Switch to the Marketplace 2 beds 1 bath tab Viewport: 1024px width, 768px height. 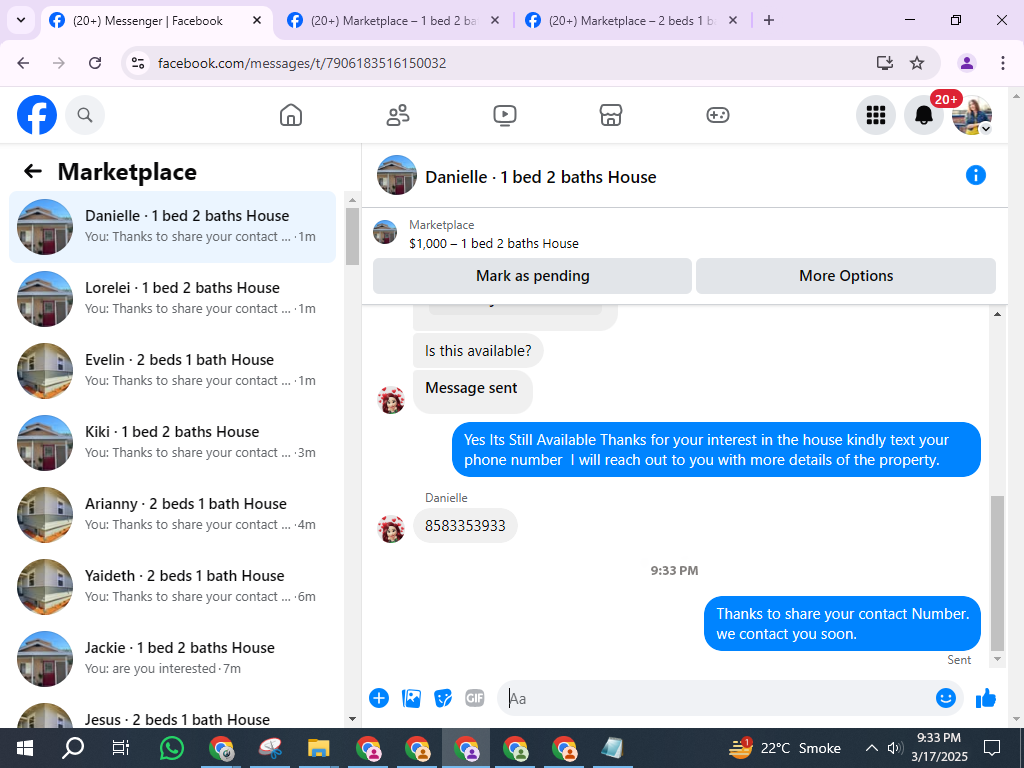(x=631, y=21)
